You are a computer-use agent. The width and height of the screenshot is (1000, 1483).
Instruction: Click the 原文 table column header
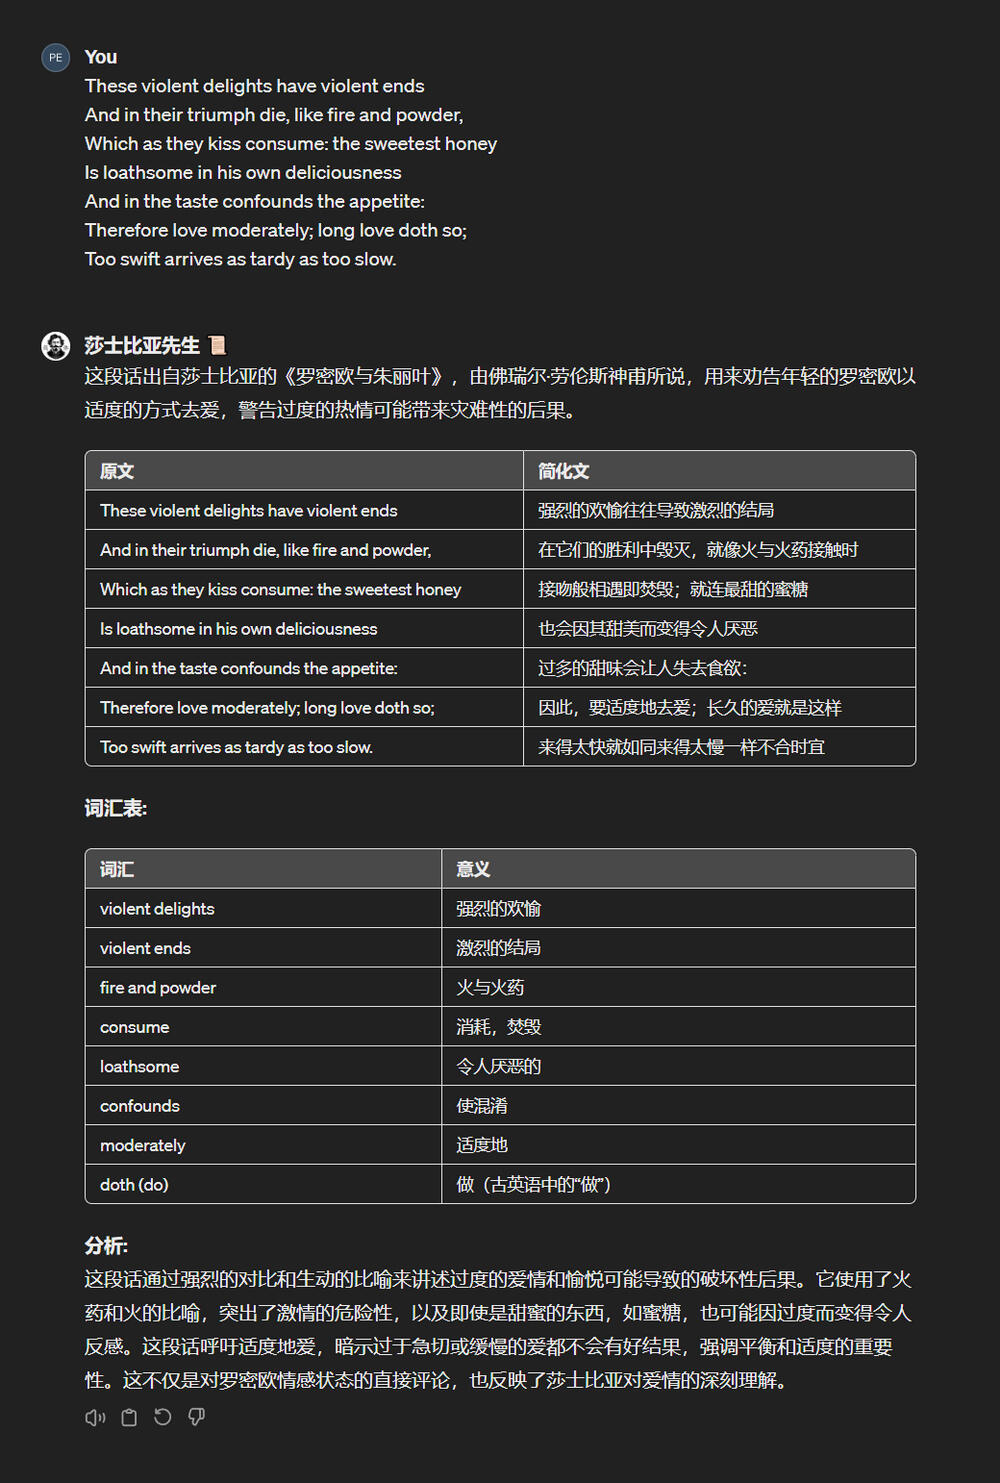[x=117, y=471]
